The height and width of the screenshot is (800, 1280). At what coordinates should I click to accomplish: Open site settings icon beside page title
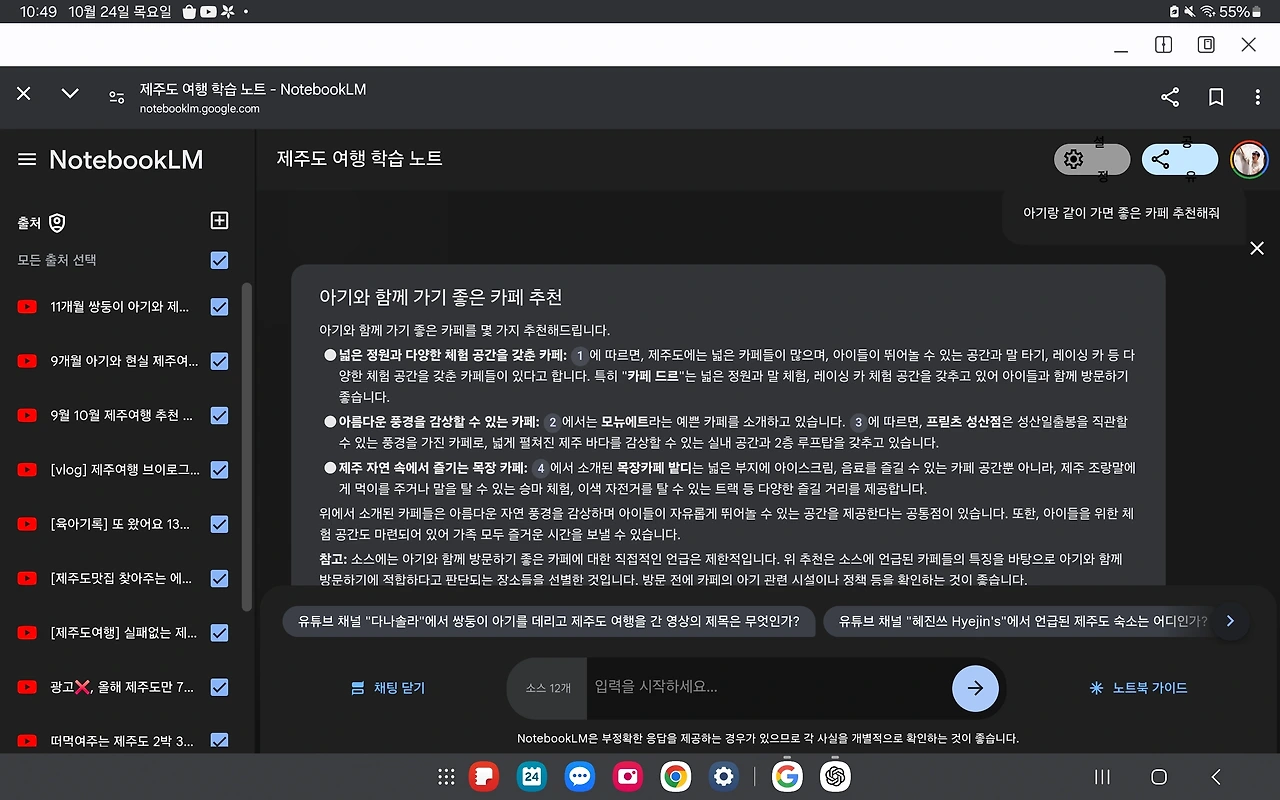(117, 97)
